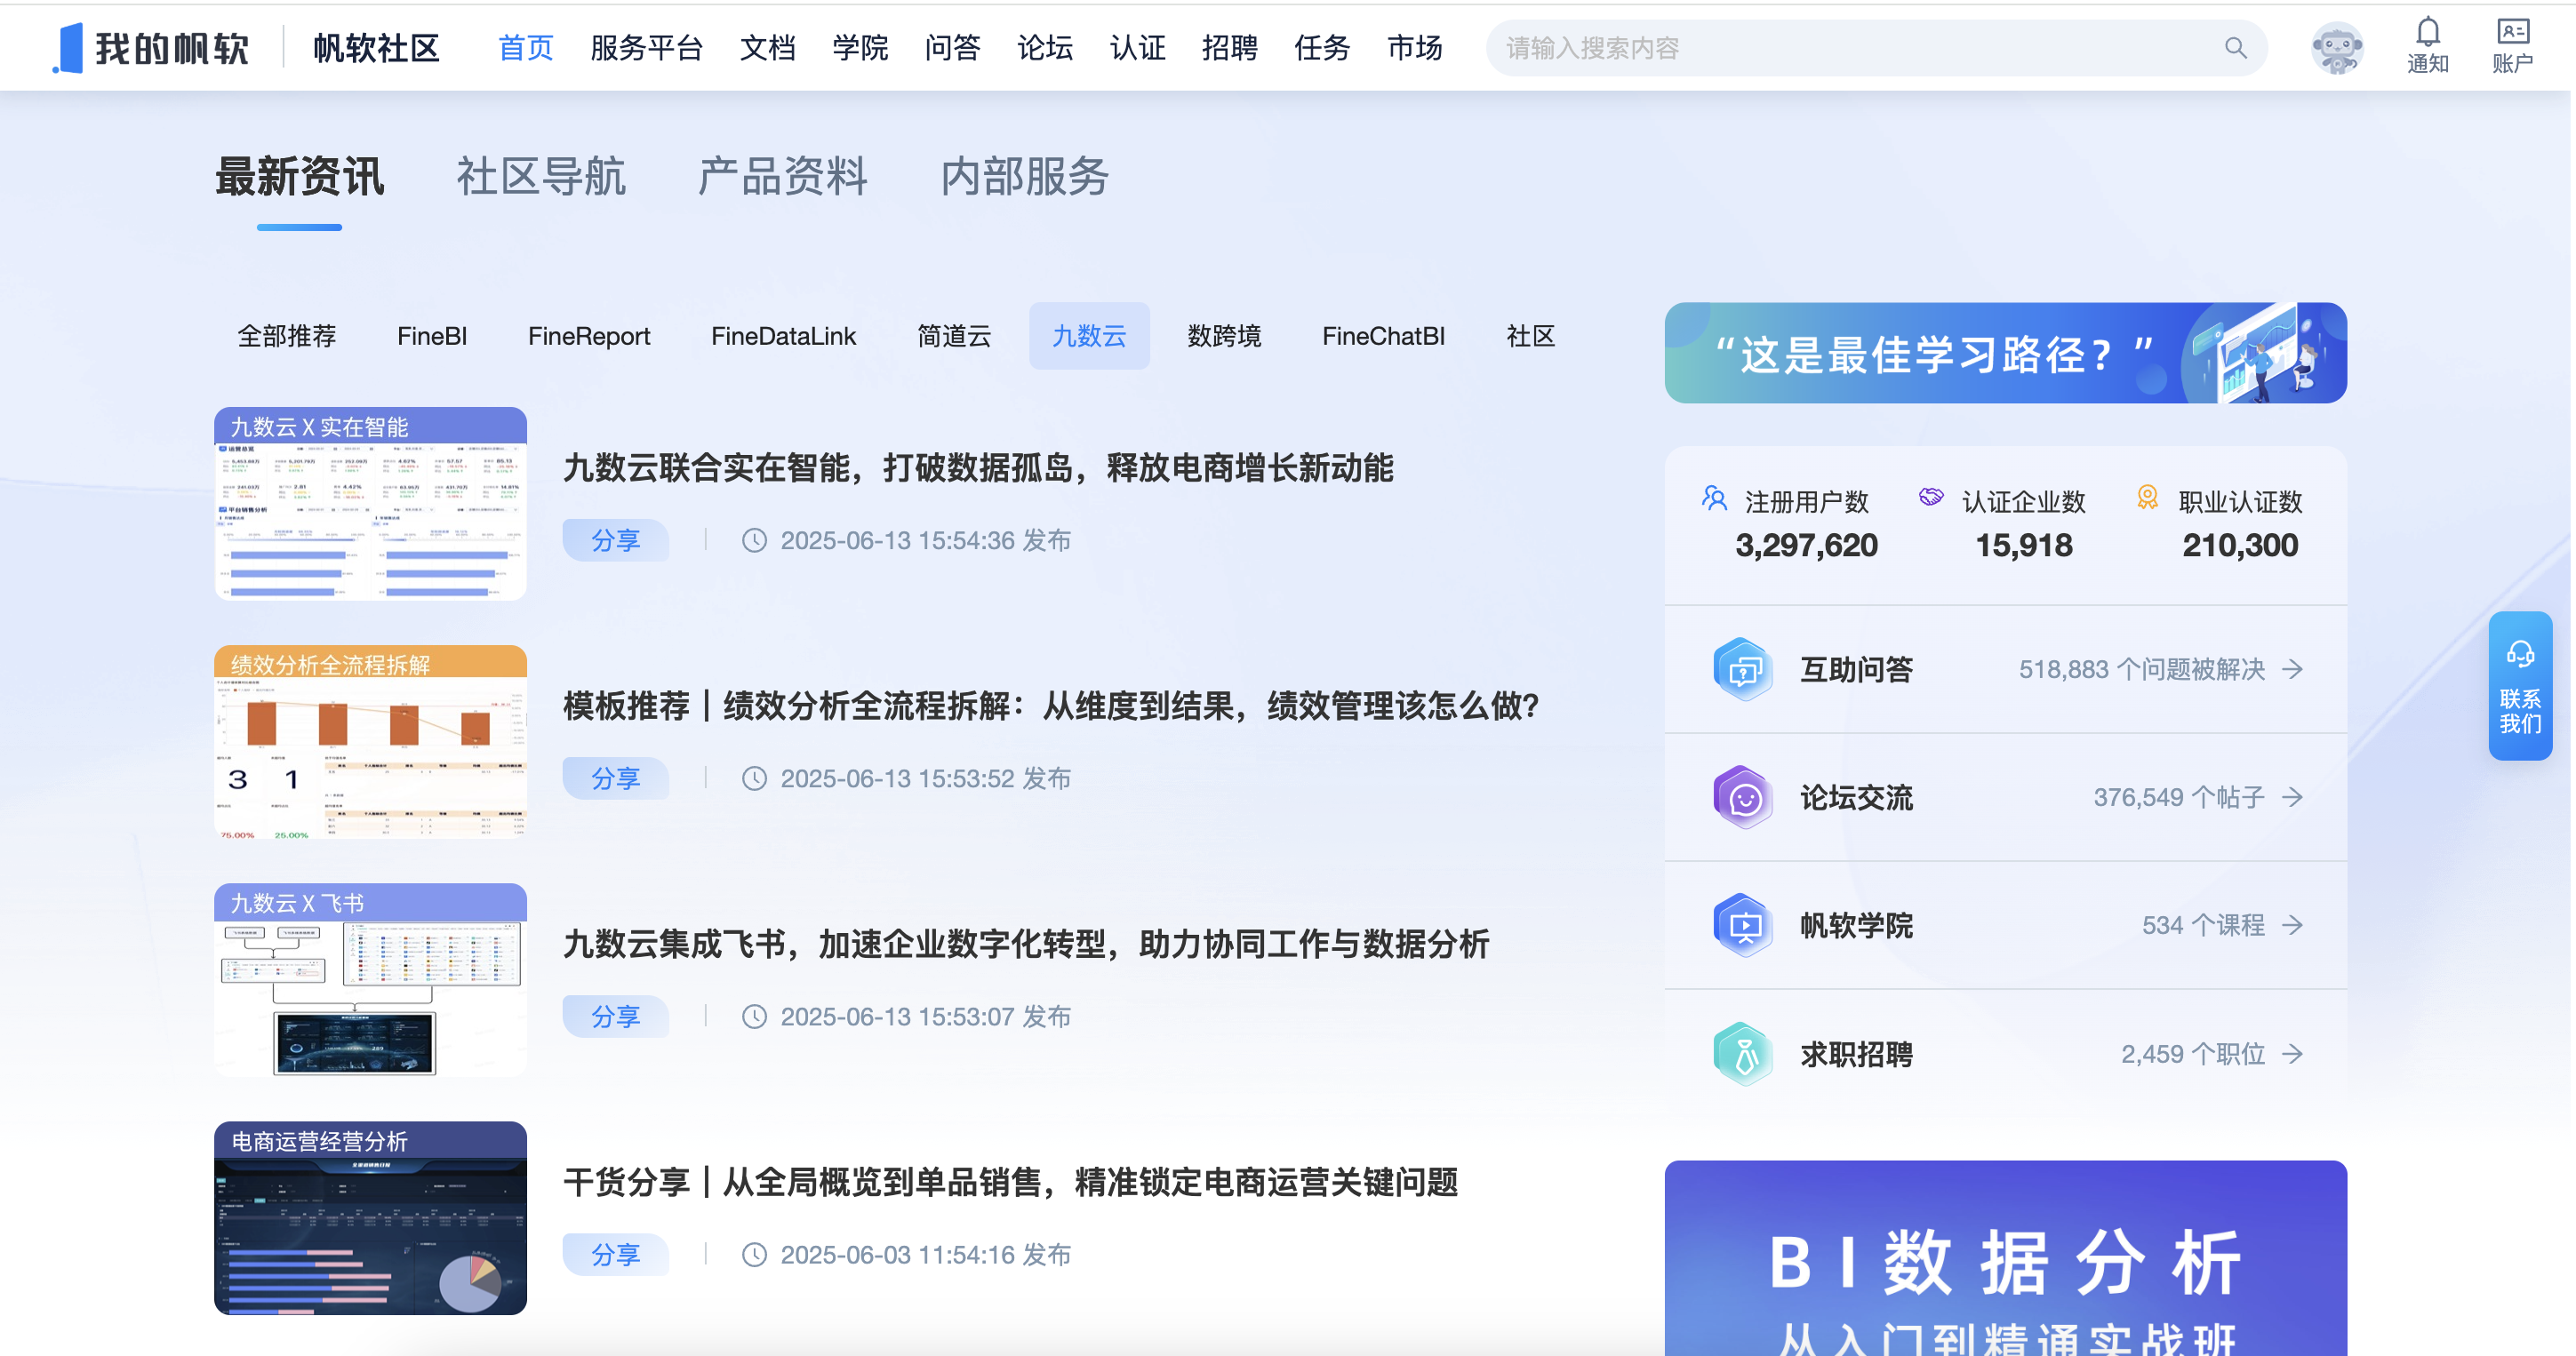Click the 互助问答 hexagon icon
This screenshot has height=1356, width=2576.
tap(1742, 668)
